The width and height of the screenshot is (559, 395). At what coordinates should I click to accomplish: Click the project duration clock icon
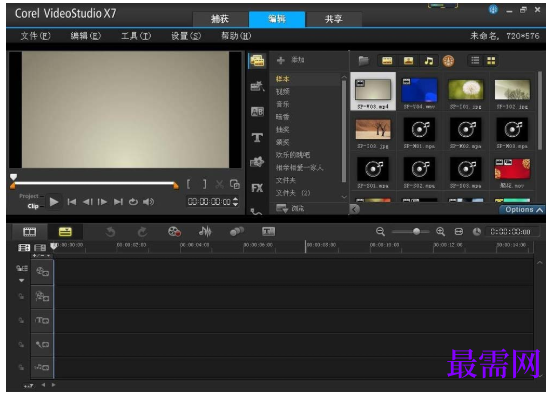pos(477,232)
